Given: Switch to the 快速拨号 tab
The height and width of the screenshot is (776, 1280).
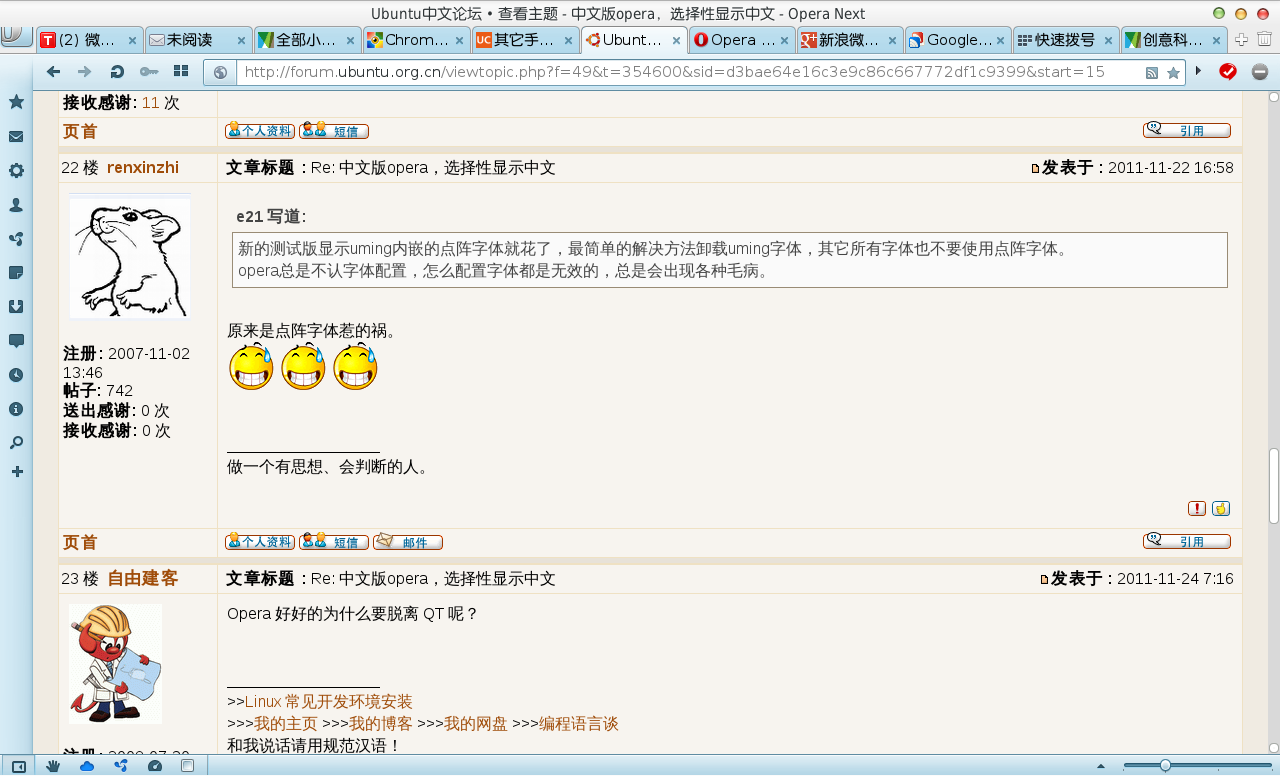Looking at the screenshot, I should point(1067,40).
